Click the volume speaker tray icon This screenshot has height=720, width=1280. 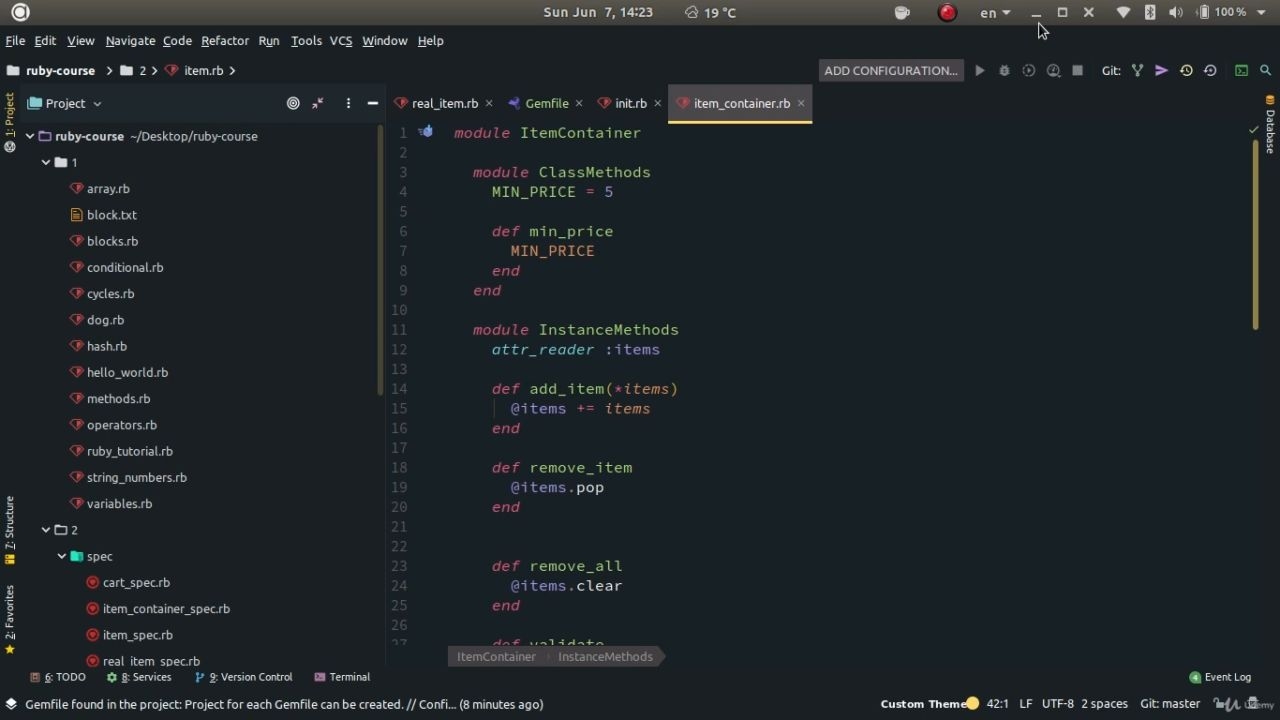pyautogui.click(x=1176, y=12)
